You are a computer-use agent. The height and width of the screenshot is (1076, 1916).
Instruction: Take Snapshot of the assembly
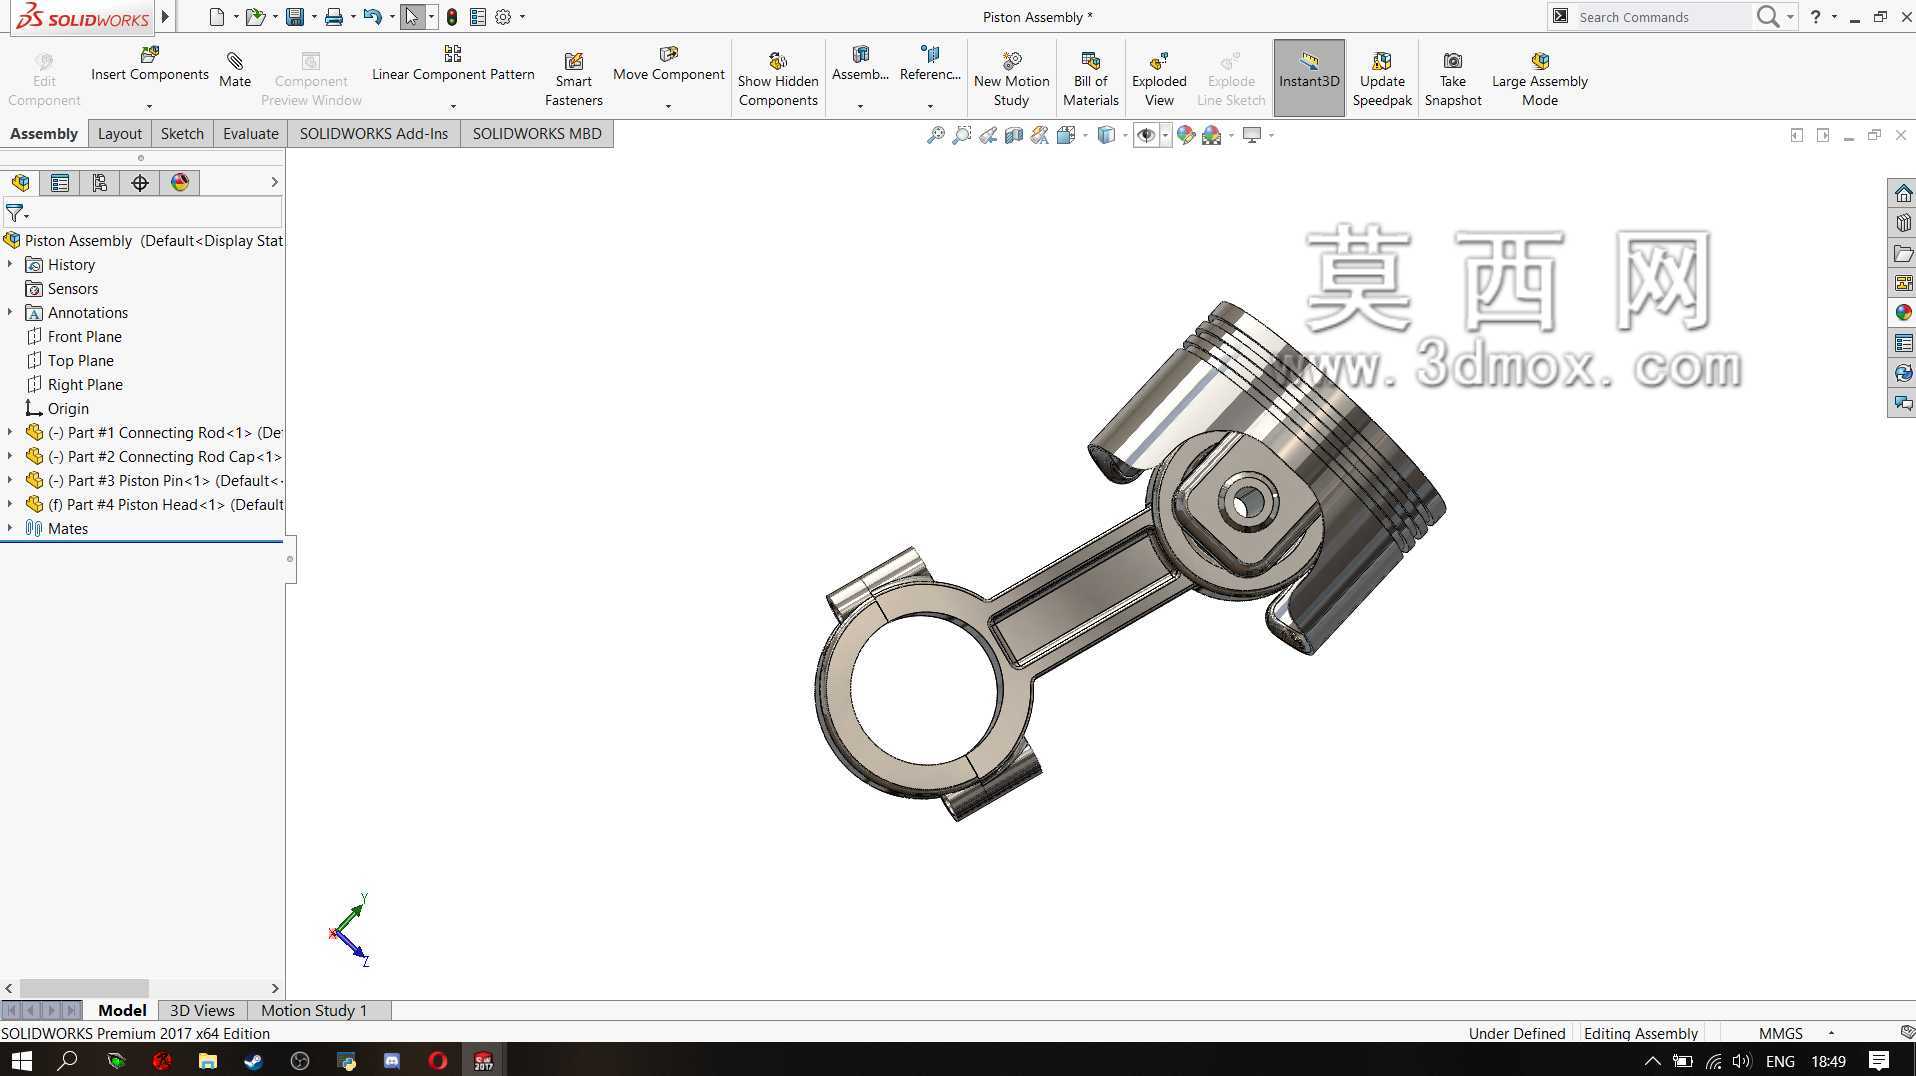[x=1453, y=79]
